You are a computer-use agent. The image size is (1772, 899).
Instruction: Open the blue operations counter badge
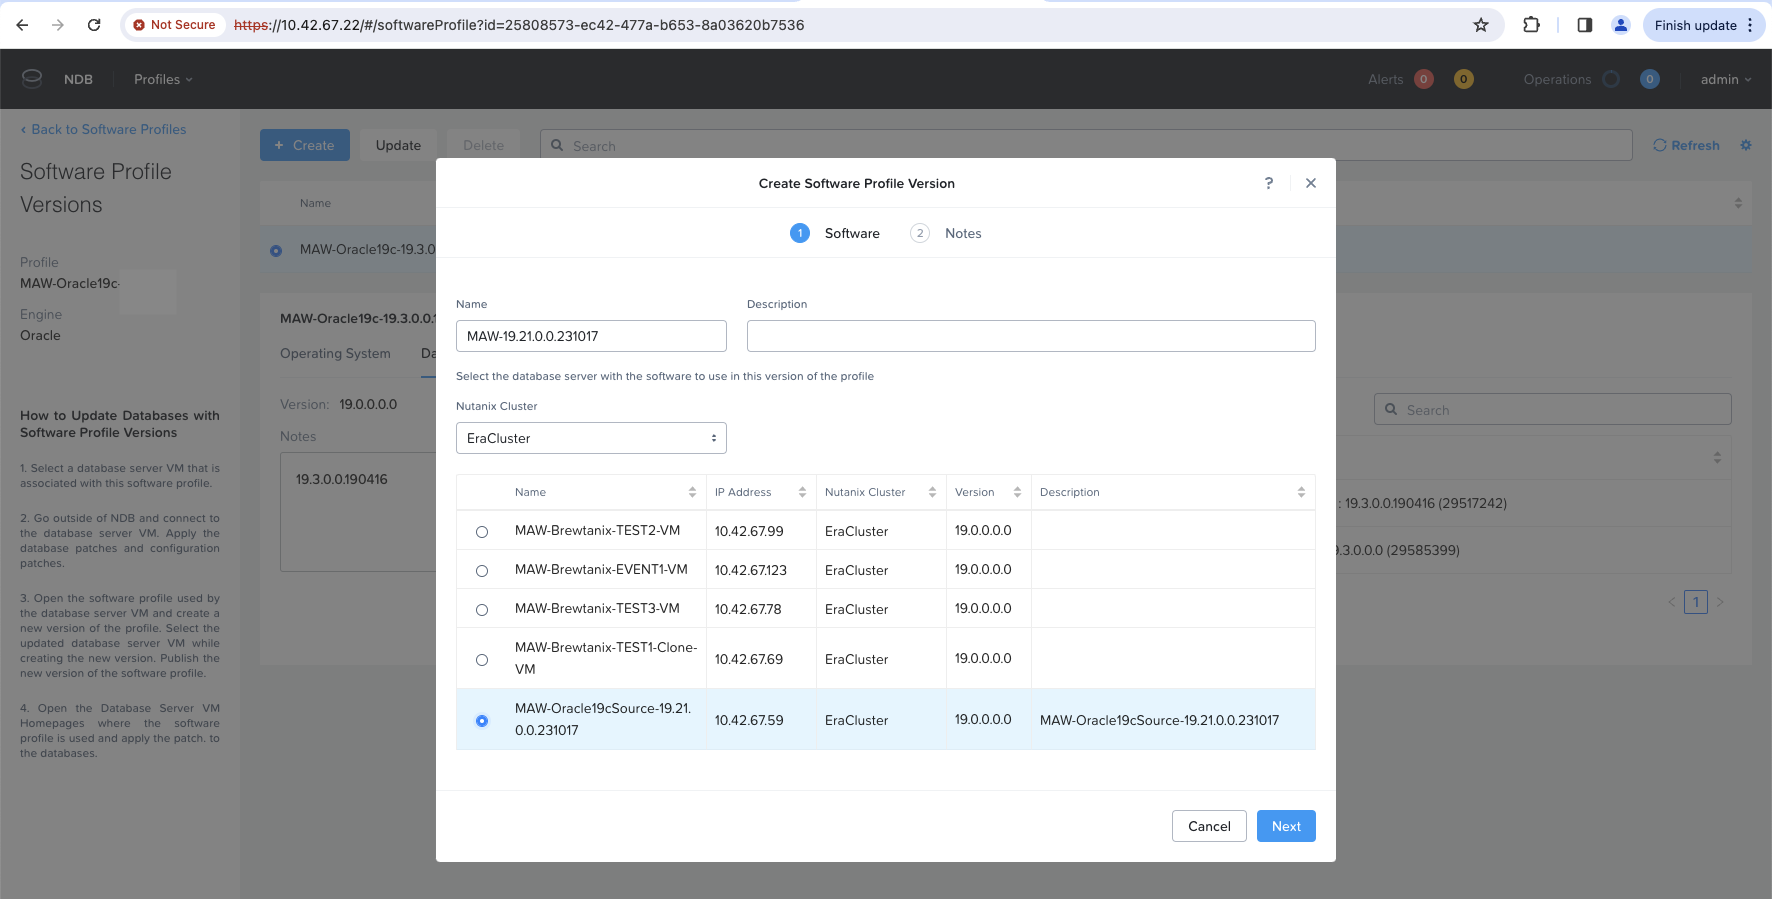1650,79
